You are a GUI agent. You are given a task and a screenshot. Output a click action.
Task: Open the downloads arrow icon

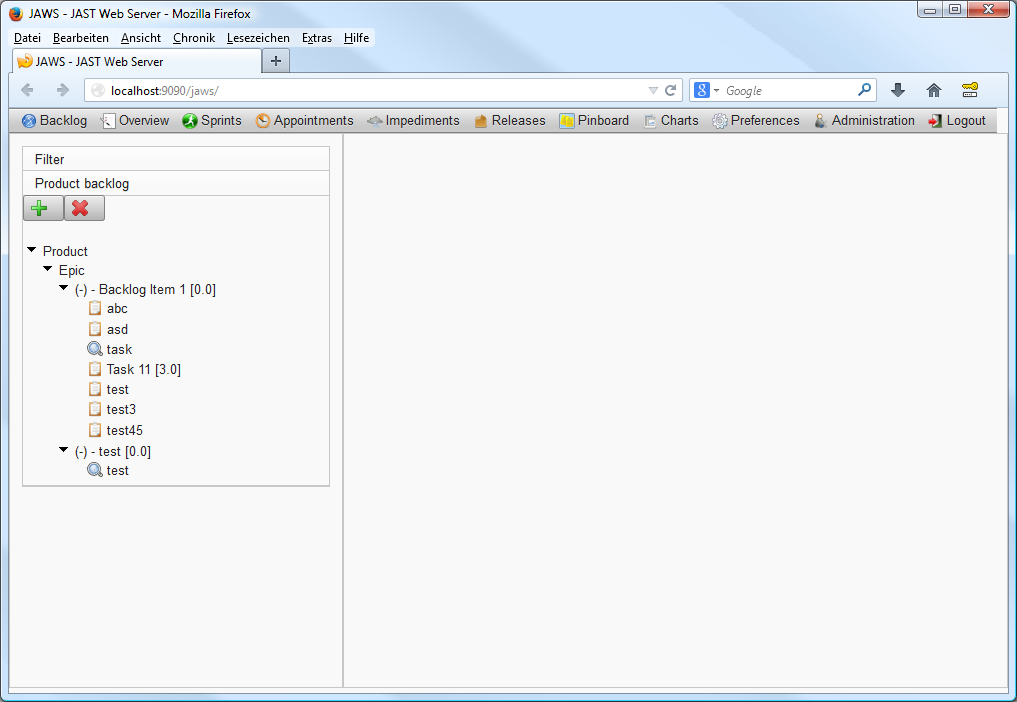897,90
